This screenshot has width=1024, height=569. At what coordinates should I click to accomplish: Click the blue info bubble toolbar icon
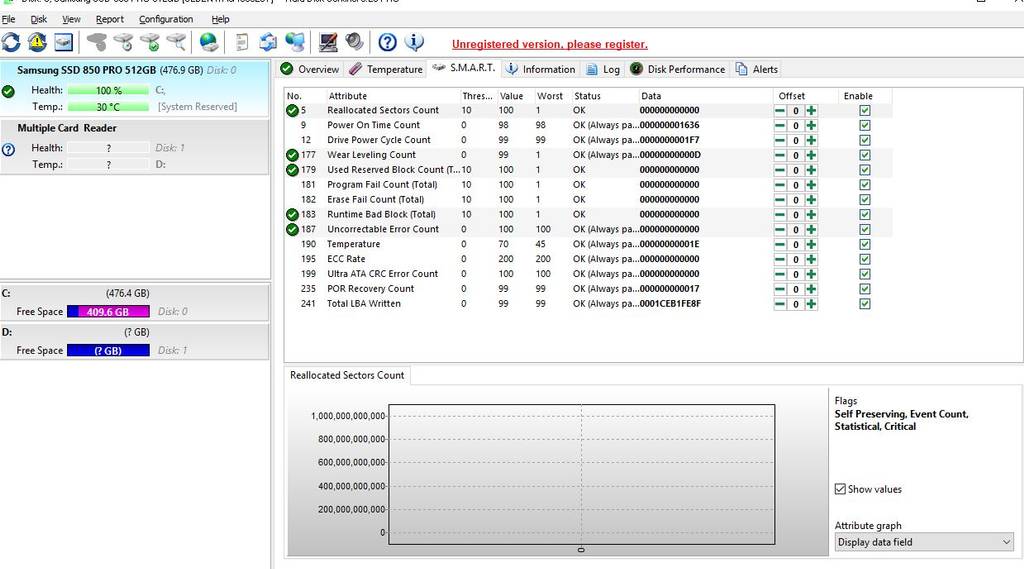tap(413, 42)
